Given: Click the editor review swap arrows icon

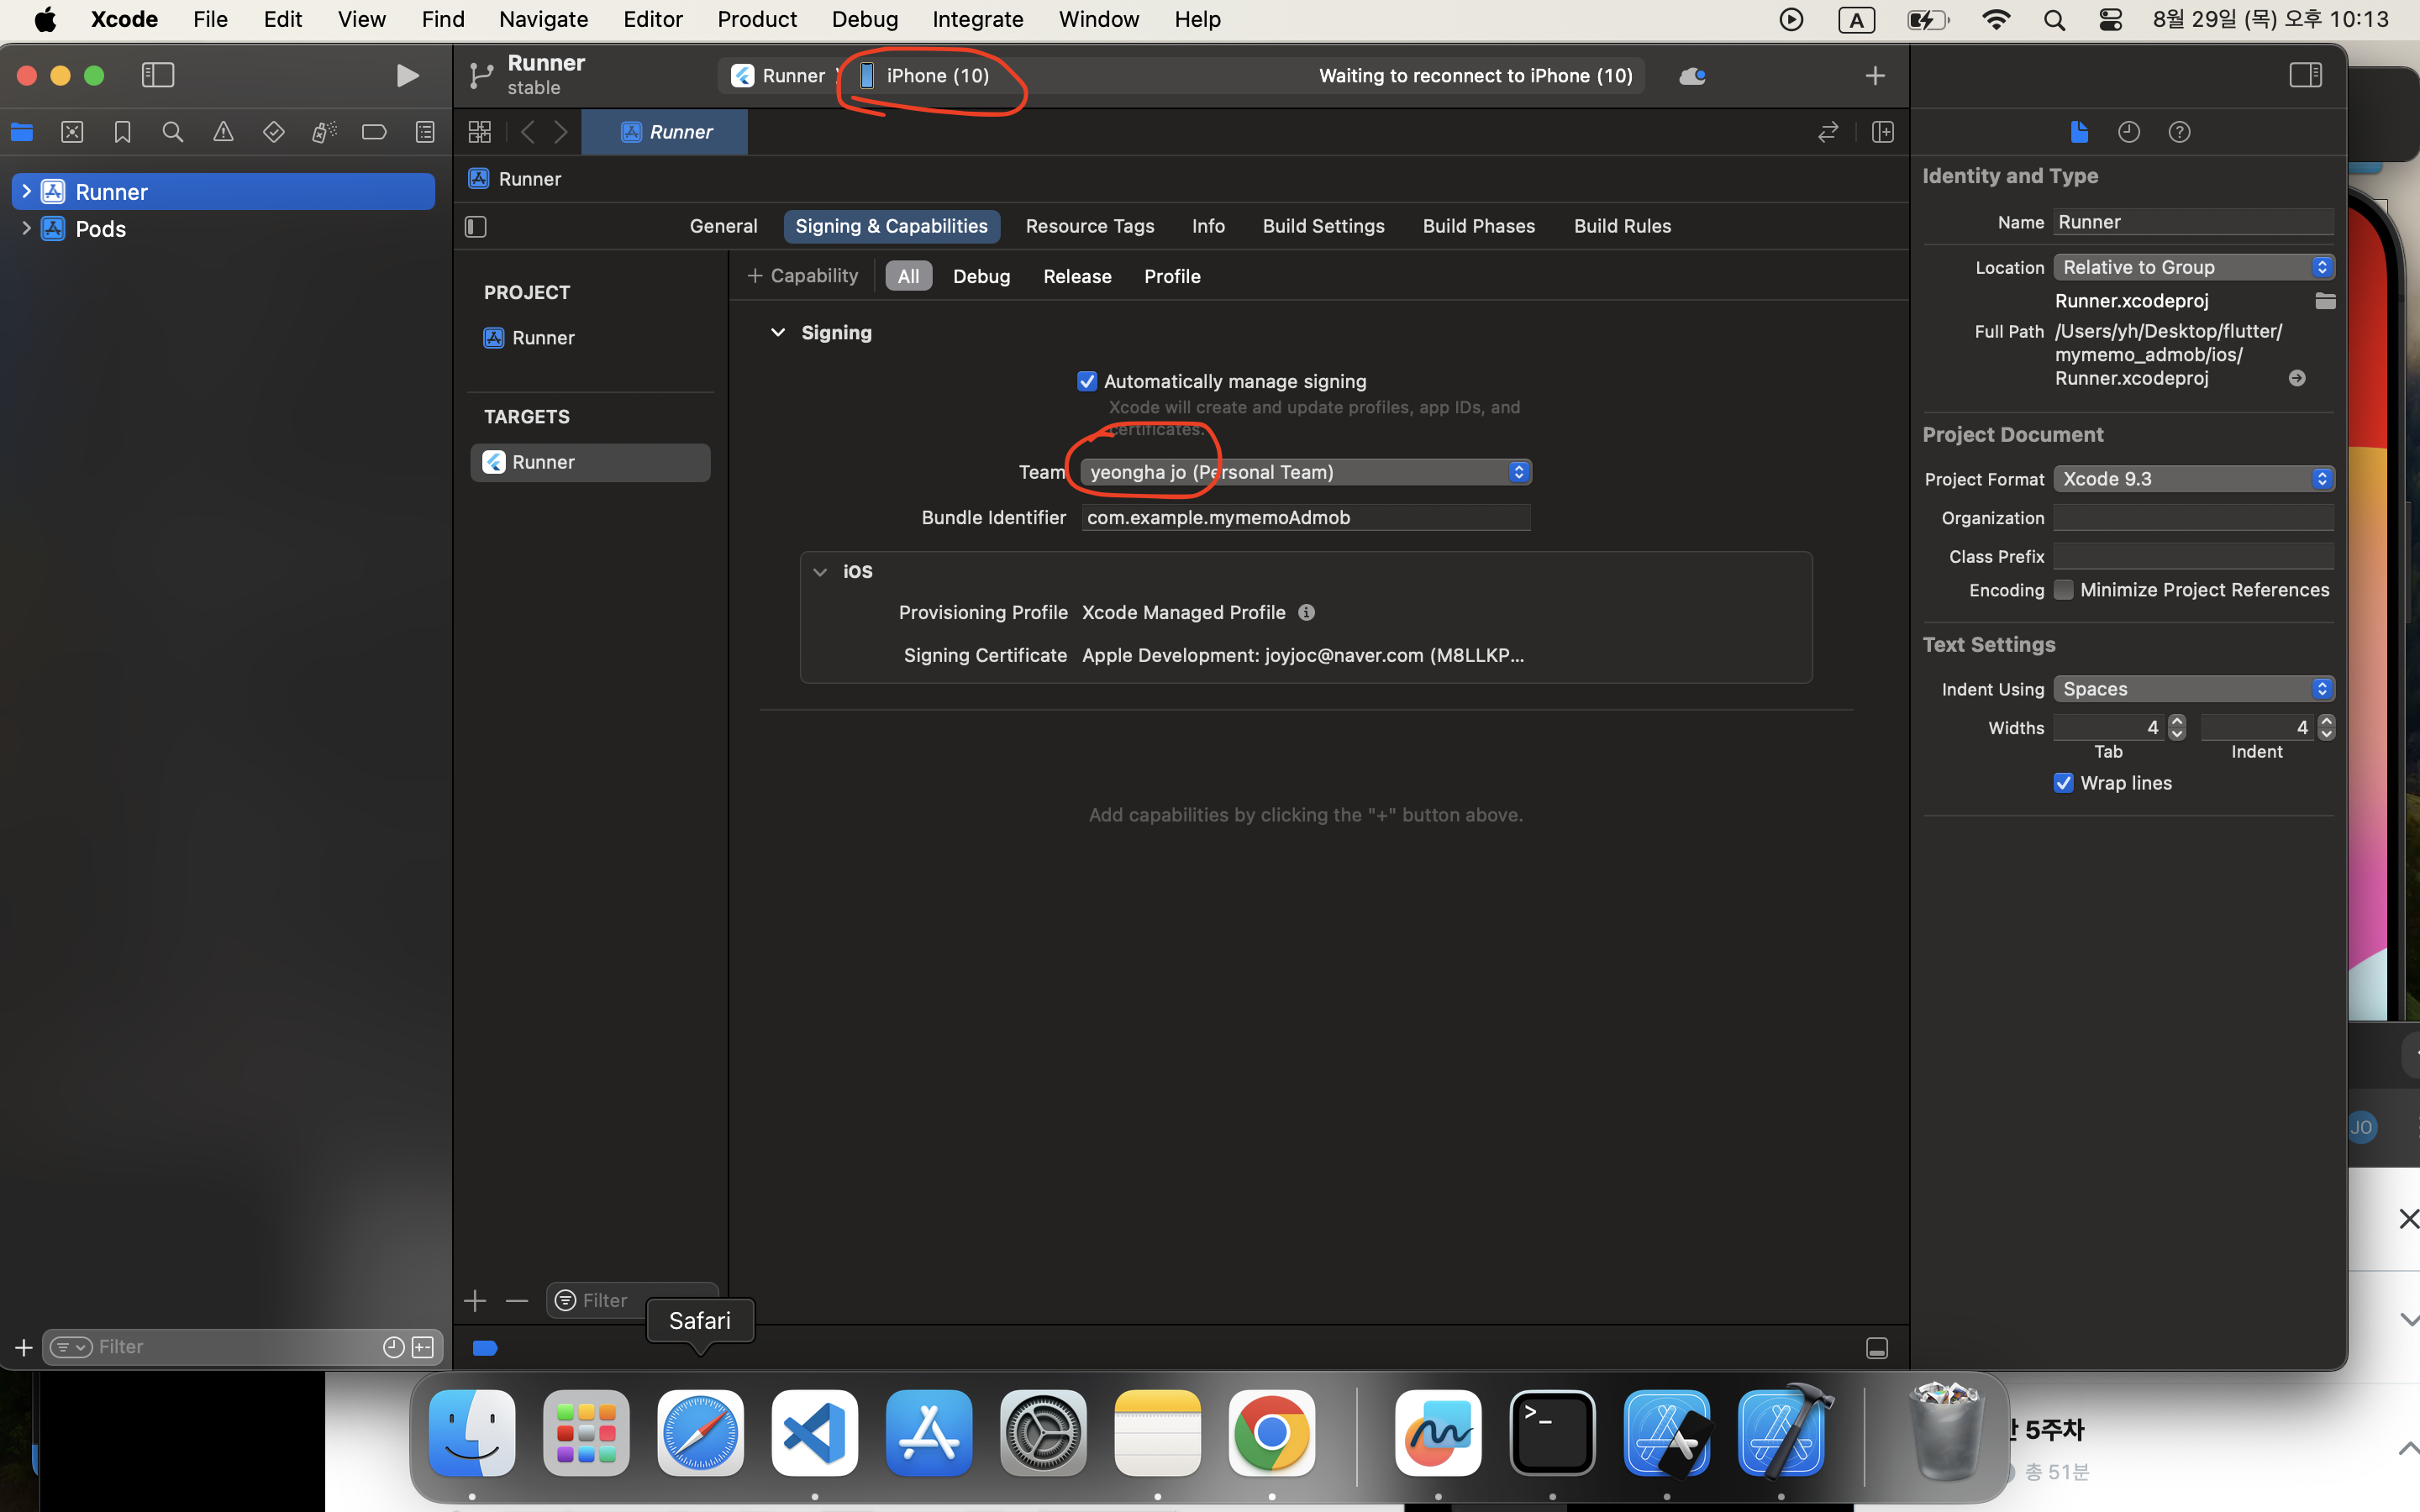Looking at the screenshot, I should 1828,132.
